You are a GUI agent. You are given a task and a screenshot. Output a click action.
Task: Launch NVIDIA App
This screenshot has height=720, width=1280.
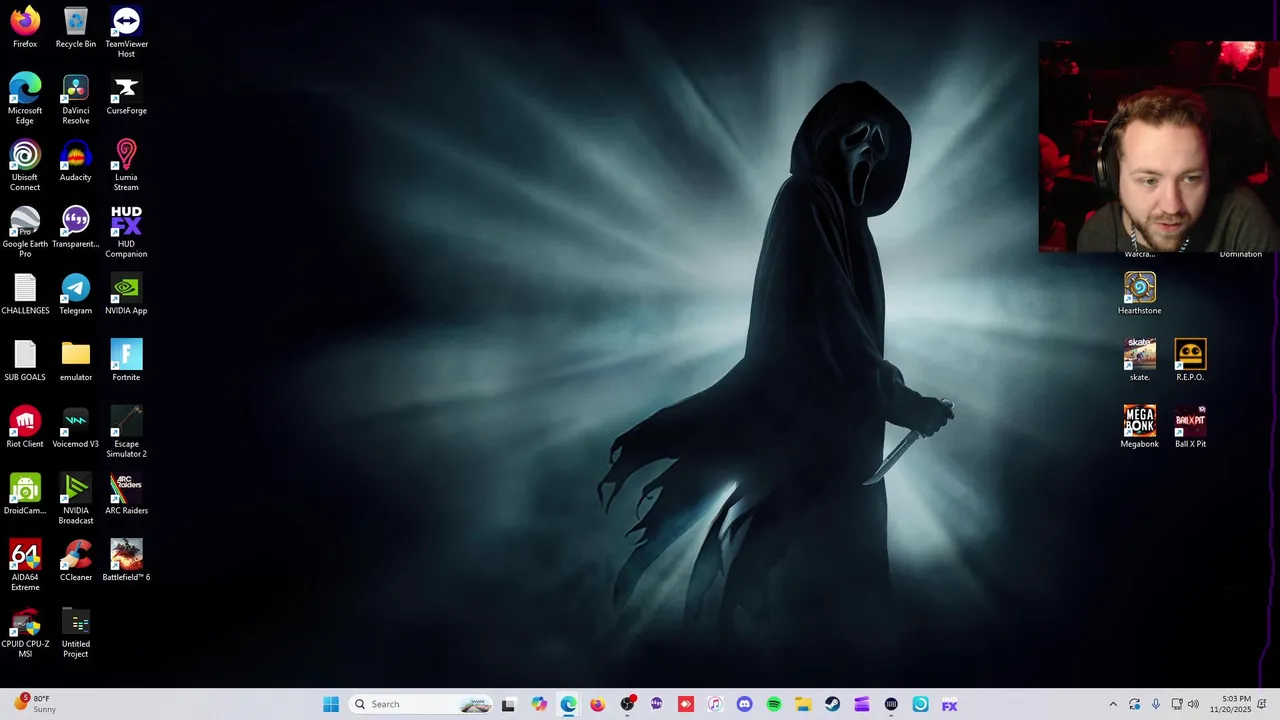[x=126, y=294]
